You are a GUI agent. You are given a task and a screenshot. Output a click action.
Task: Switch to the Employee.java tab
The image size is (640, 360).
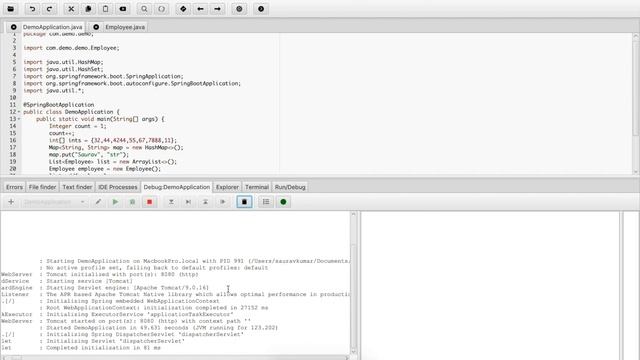125,27
